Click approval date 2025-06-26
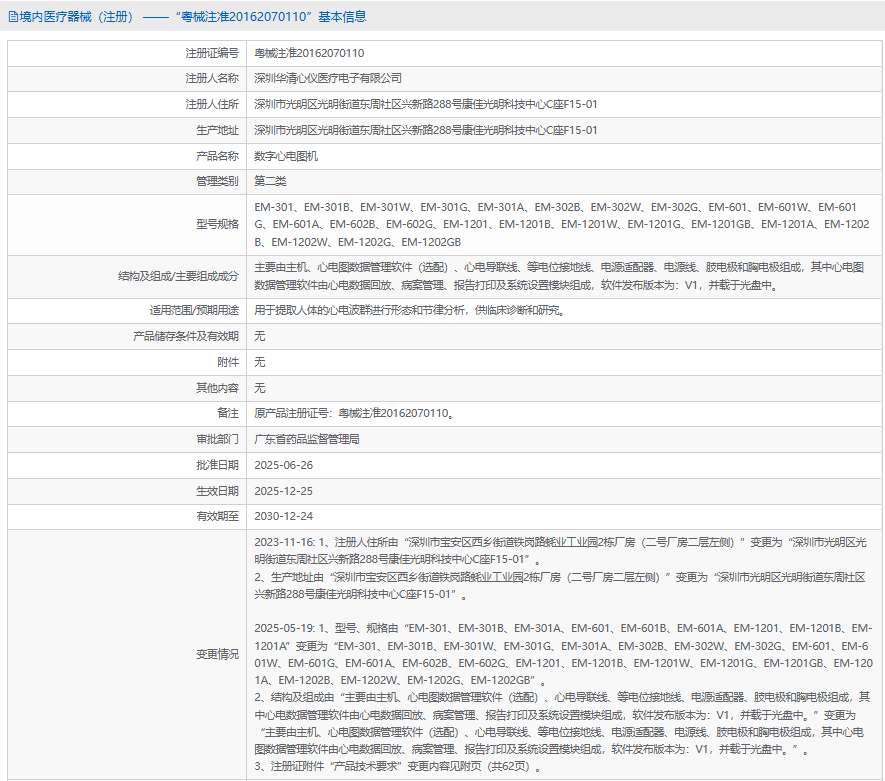 [x=283, y=465]
